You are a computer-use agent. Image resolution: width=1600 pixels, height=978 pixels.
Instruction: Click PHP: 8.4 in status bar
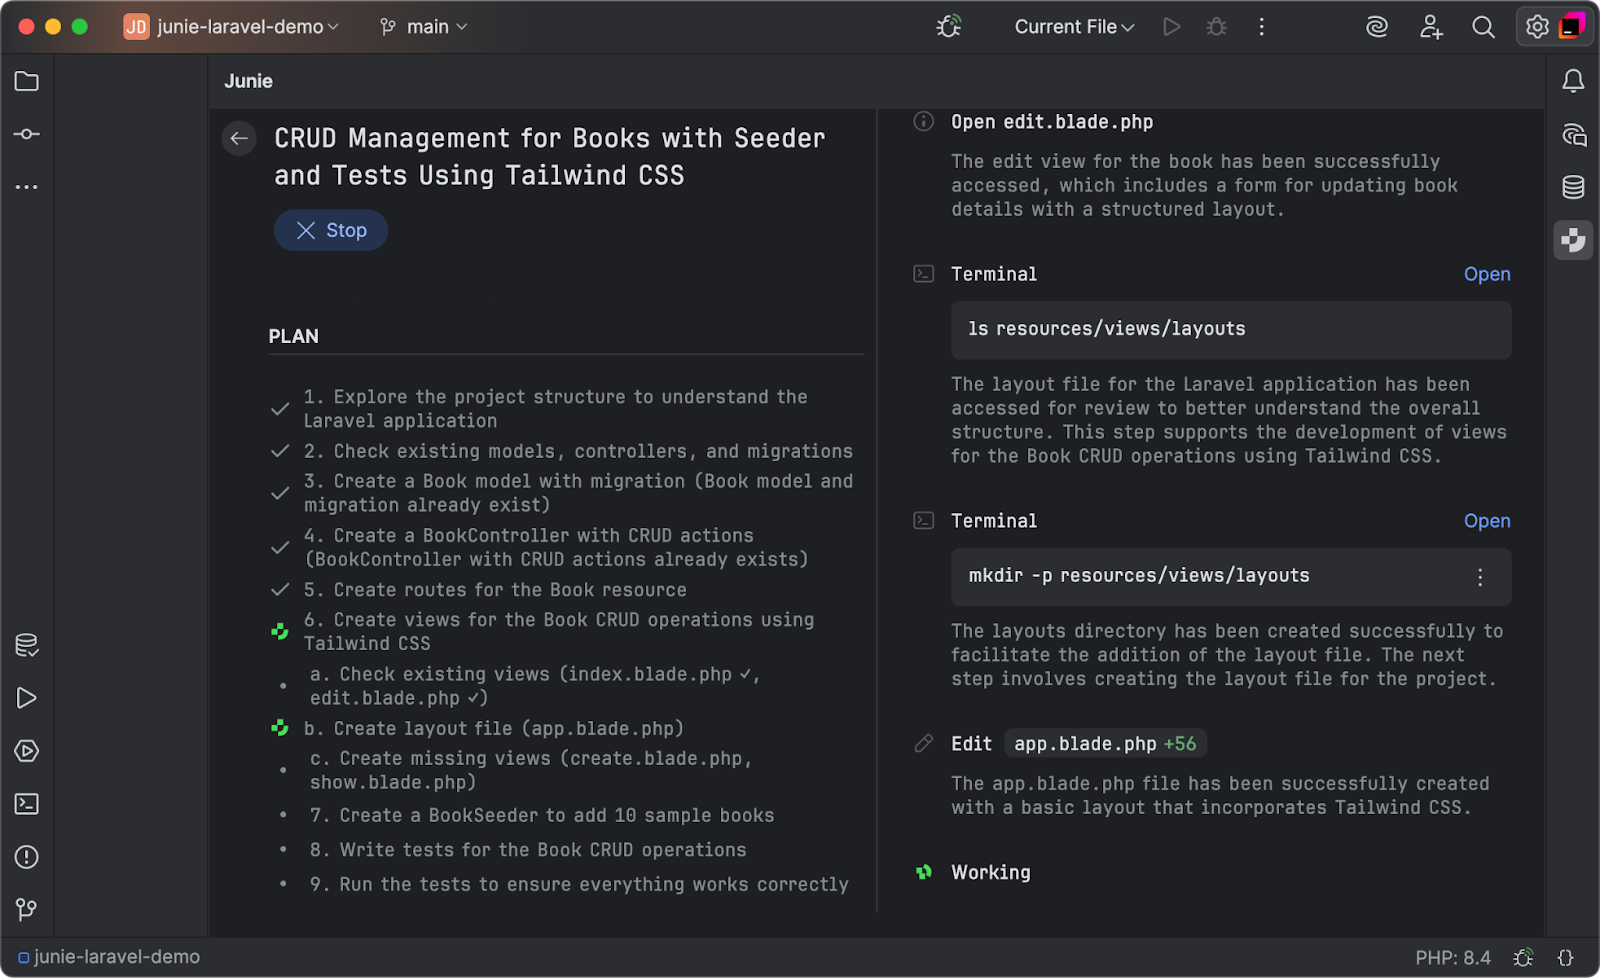(1453, 958)
